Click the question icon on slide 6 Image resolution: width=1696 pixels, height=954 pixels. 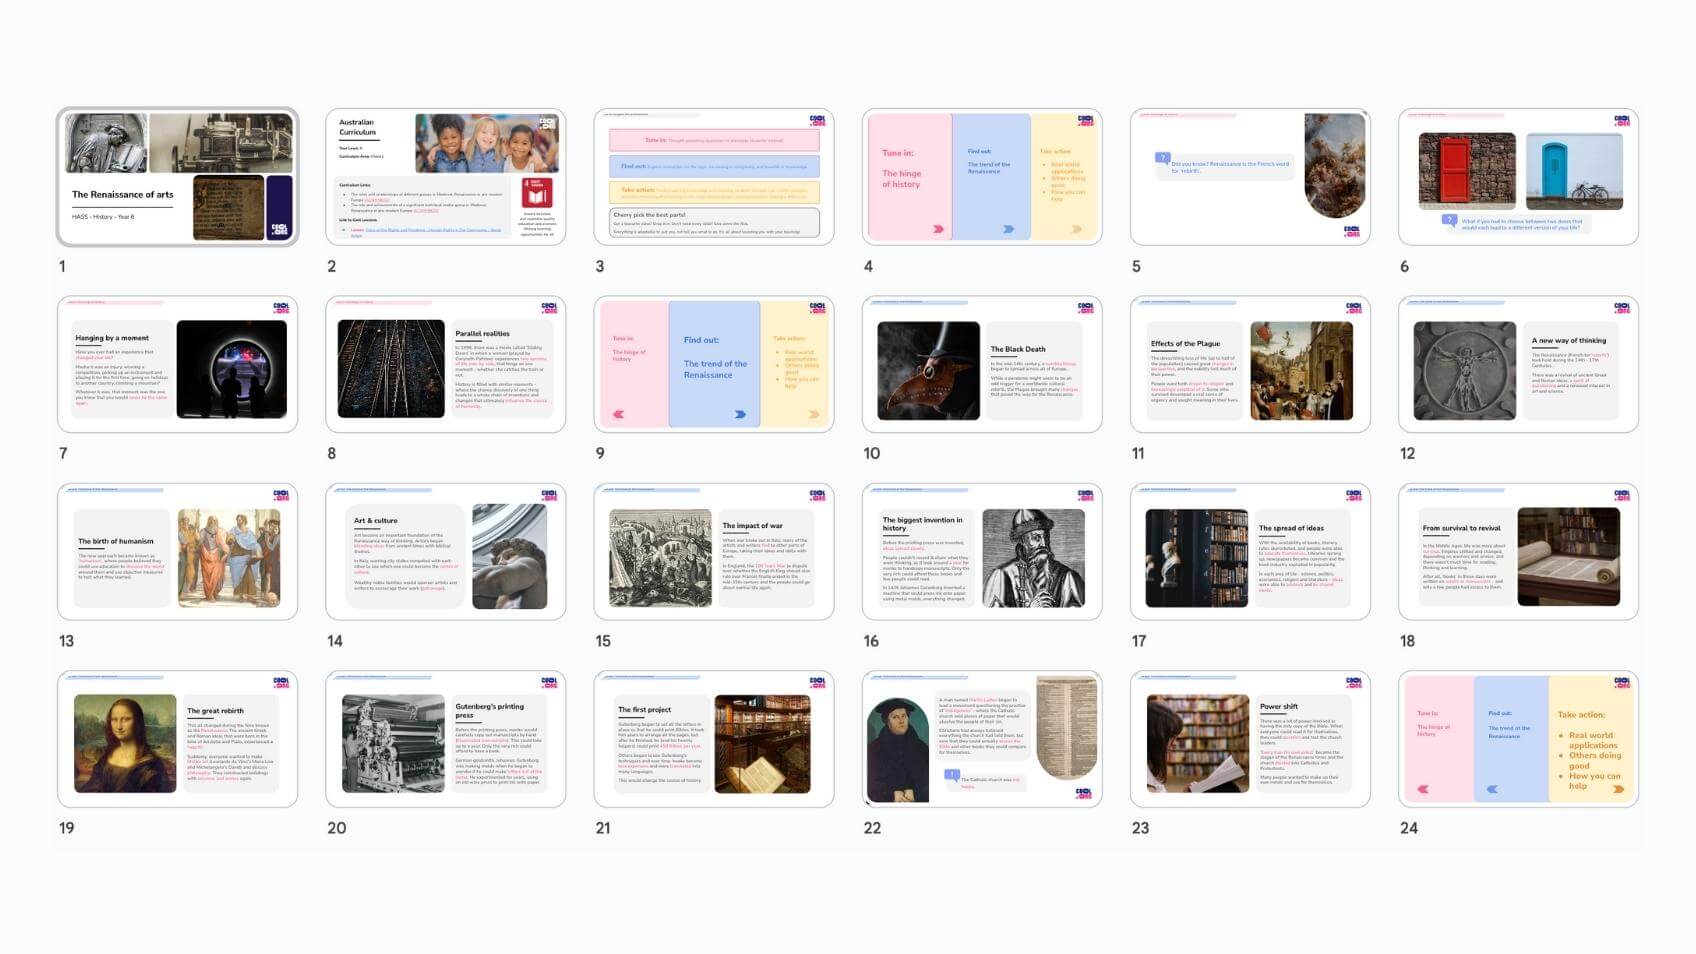1449,221
